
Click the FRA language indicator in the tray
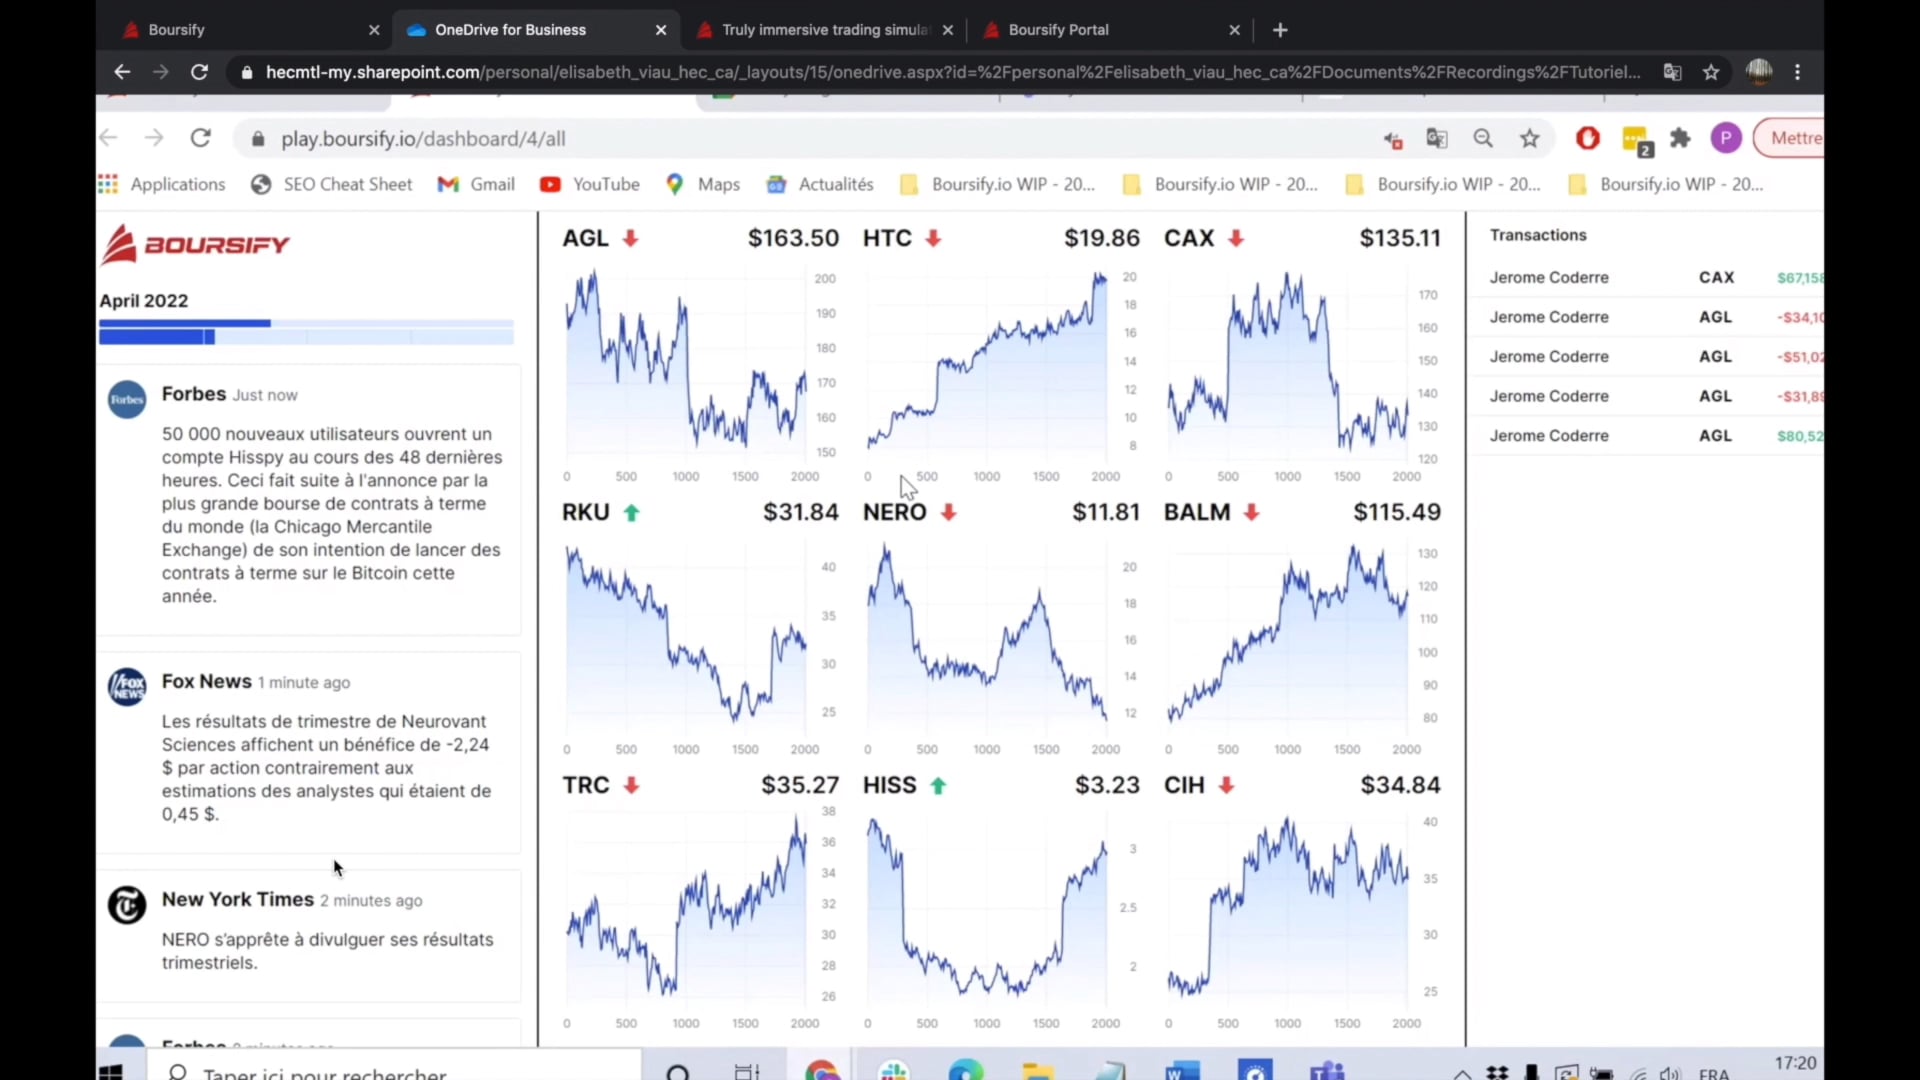pos(1714,1073)
